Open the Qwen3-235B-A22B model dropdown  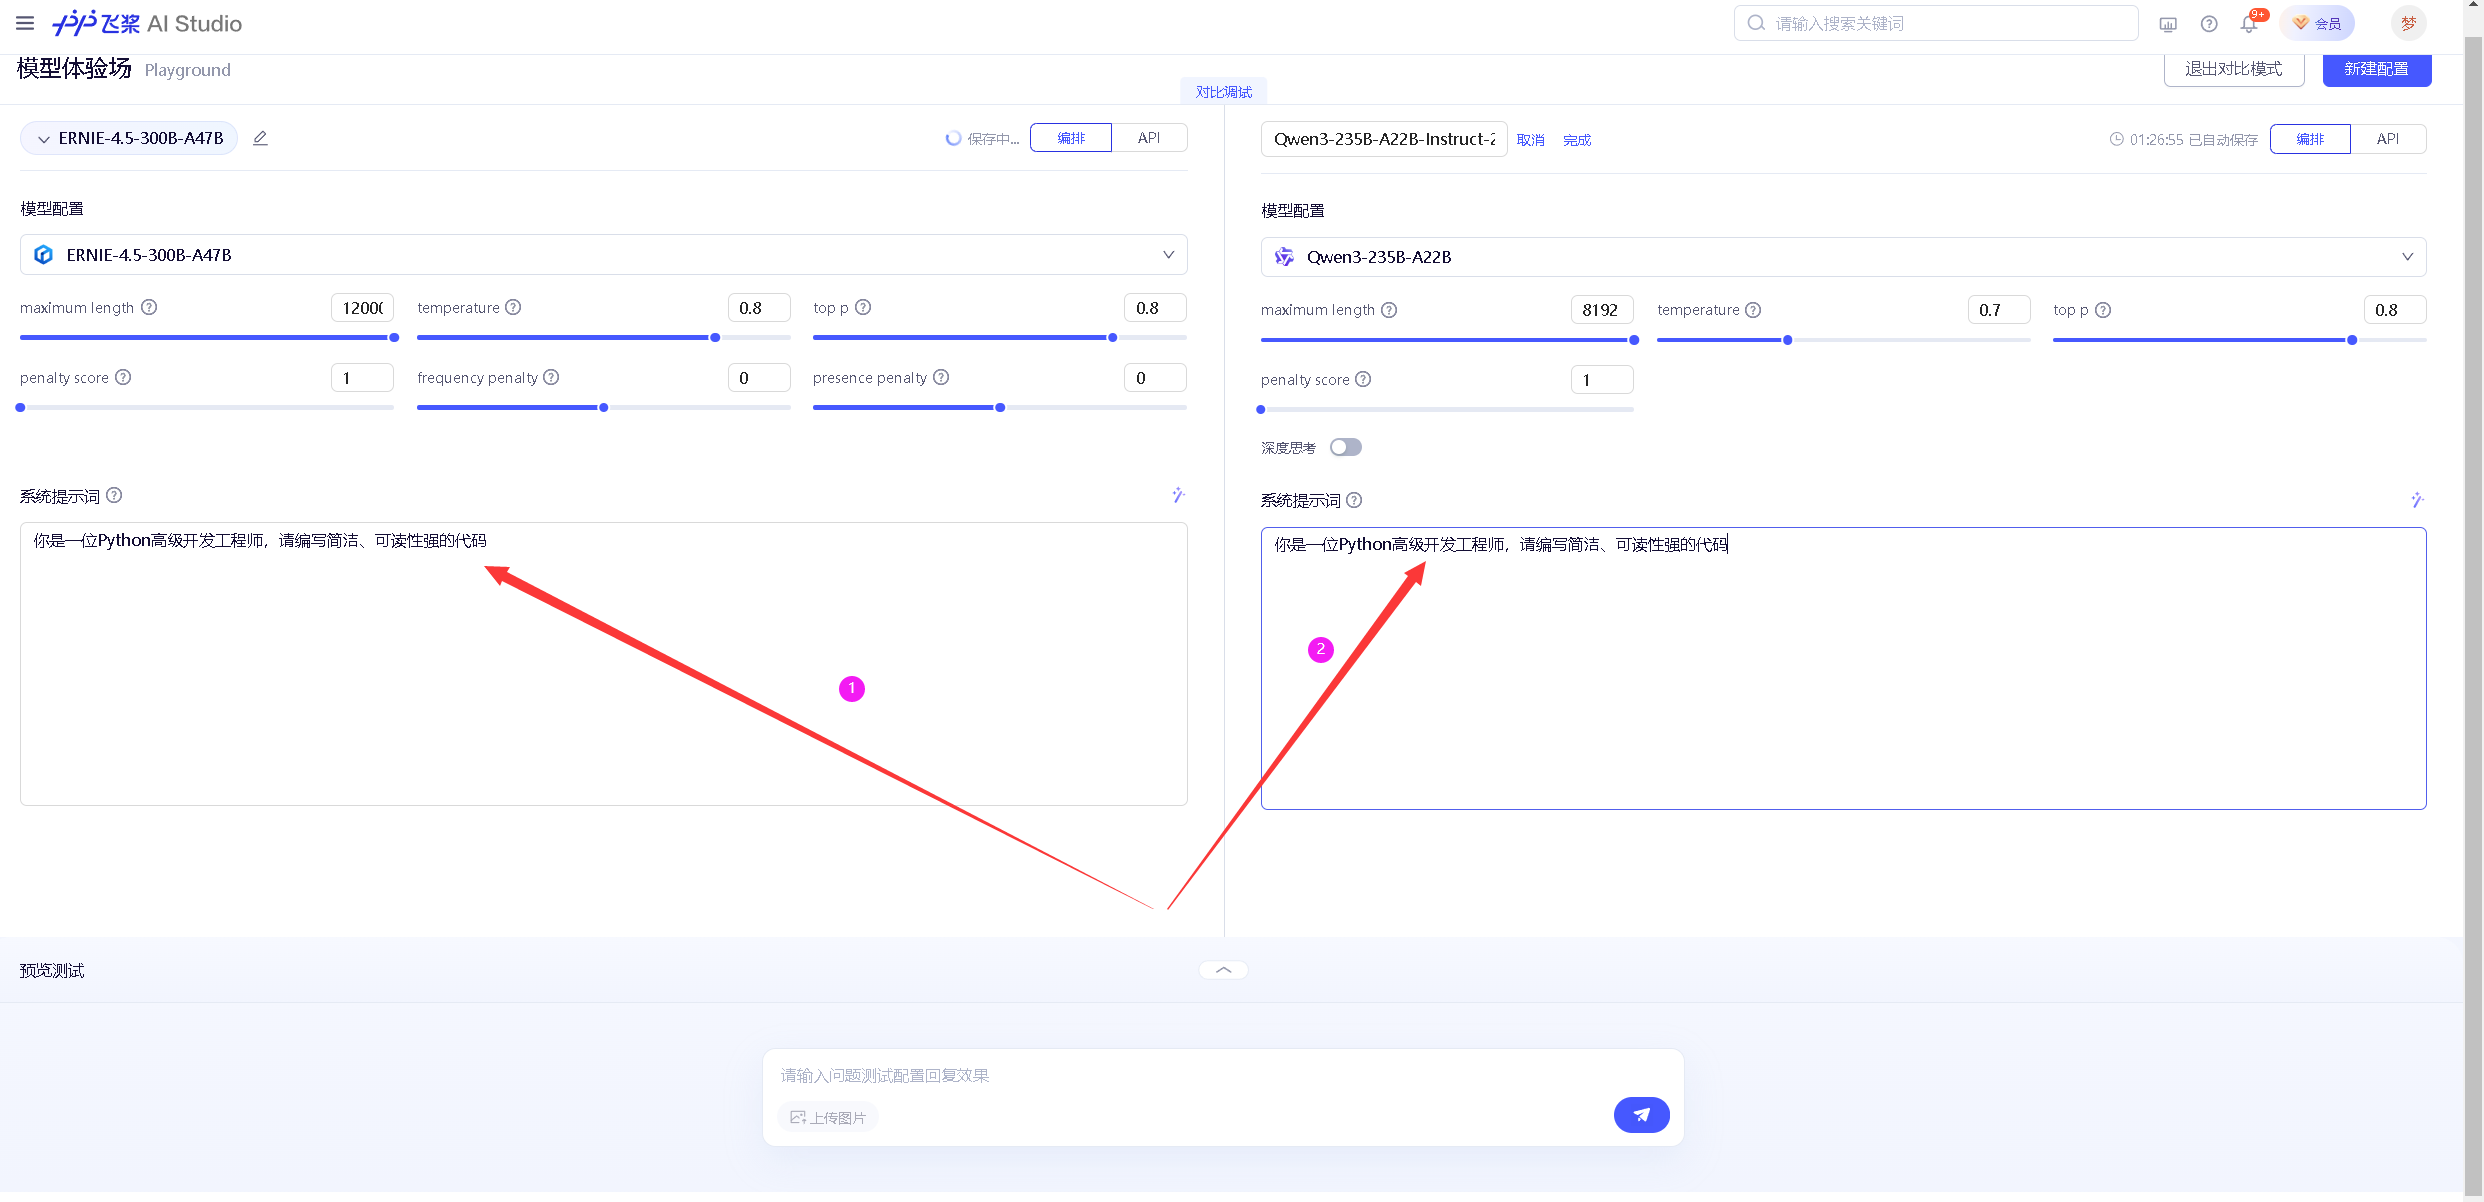coord(1842,257)
